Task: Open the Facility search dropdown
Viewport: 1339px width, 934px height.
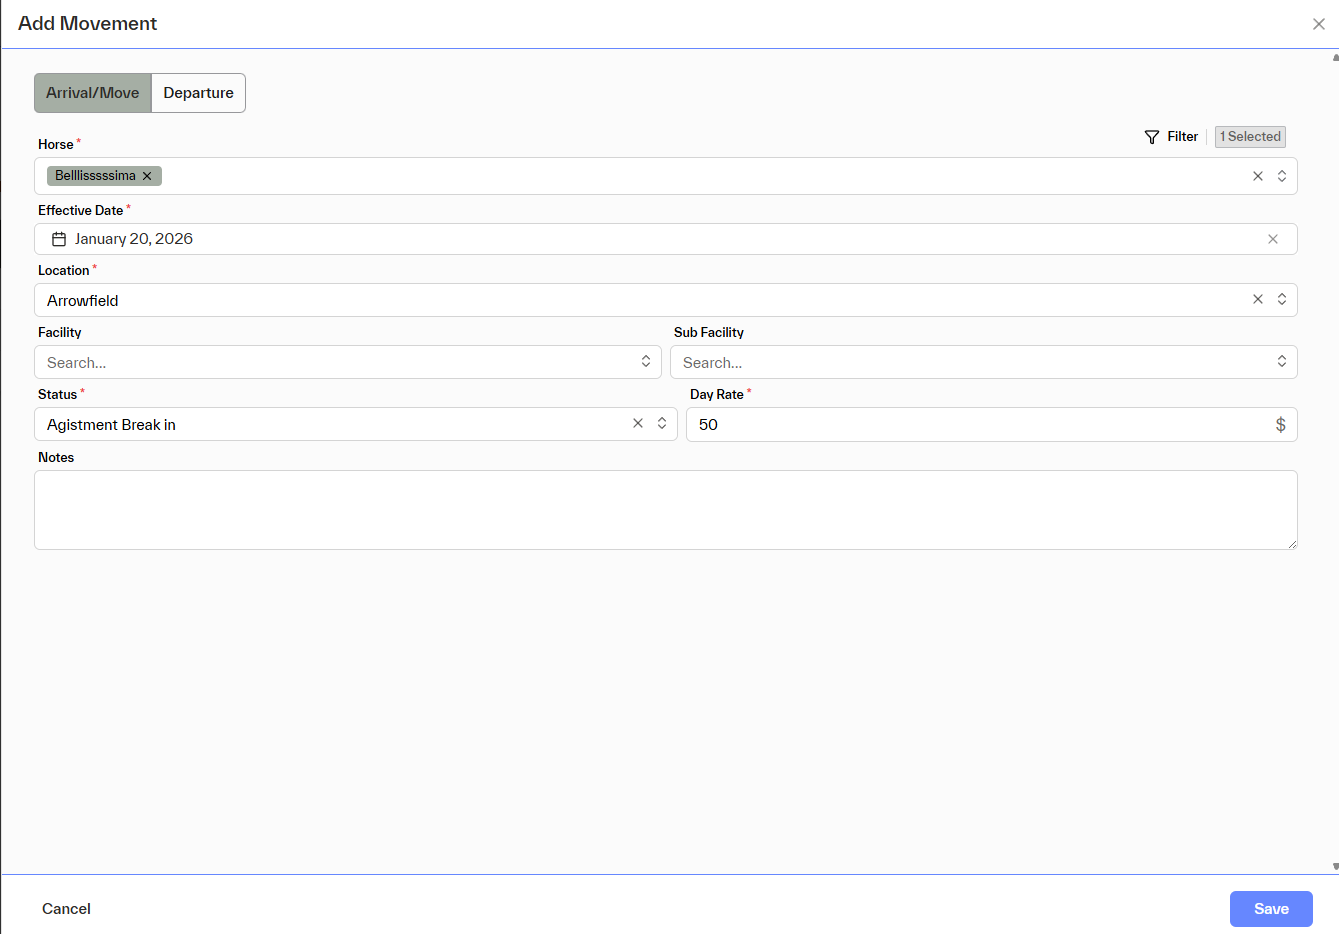Action: pos(646,362)
